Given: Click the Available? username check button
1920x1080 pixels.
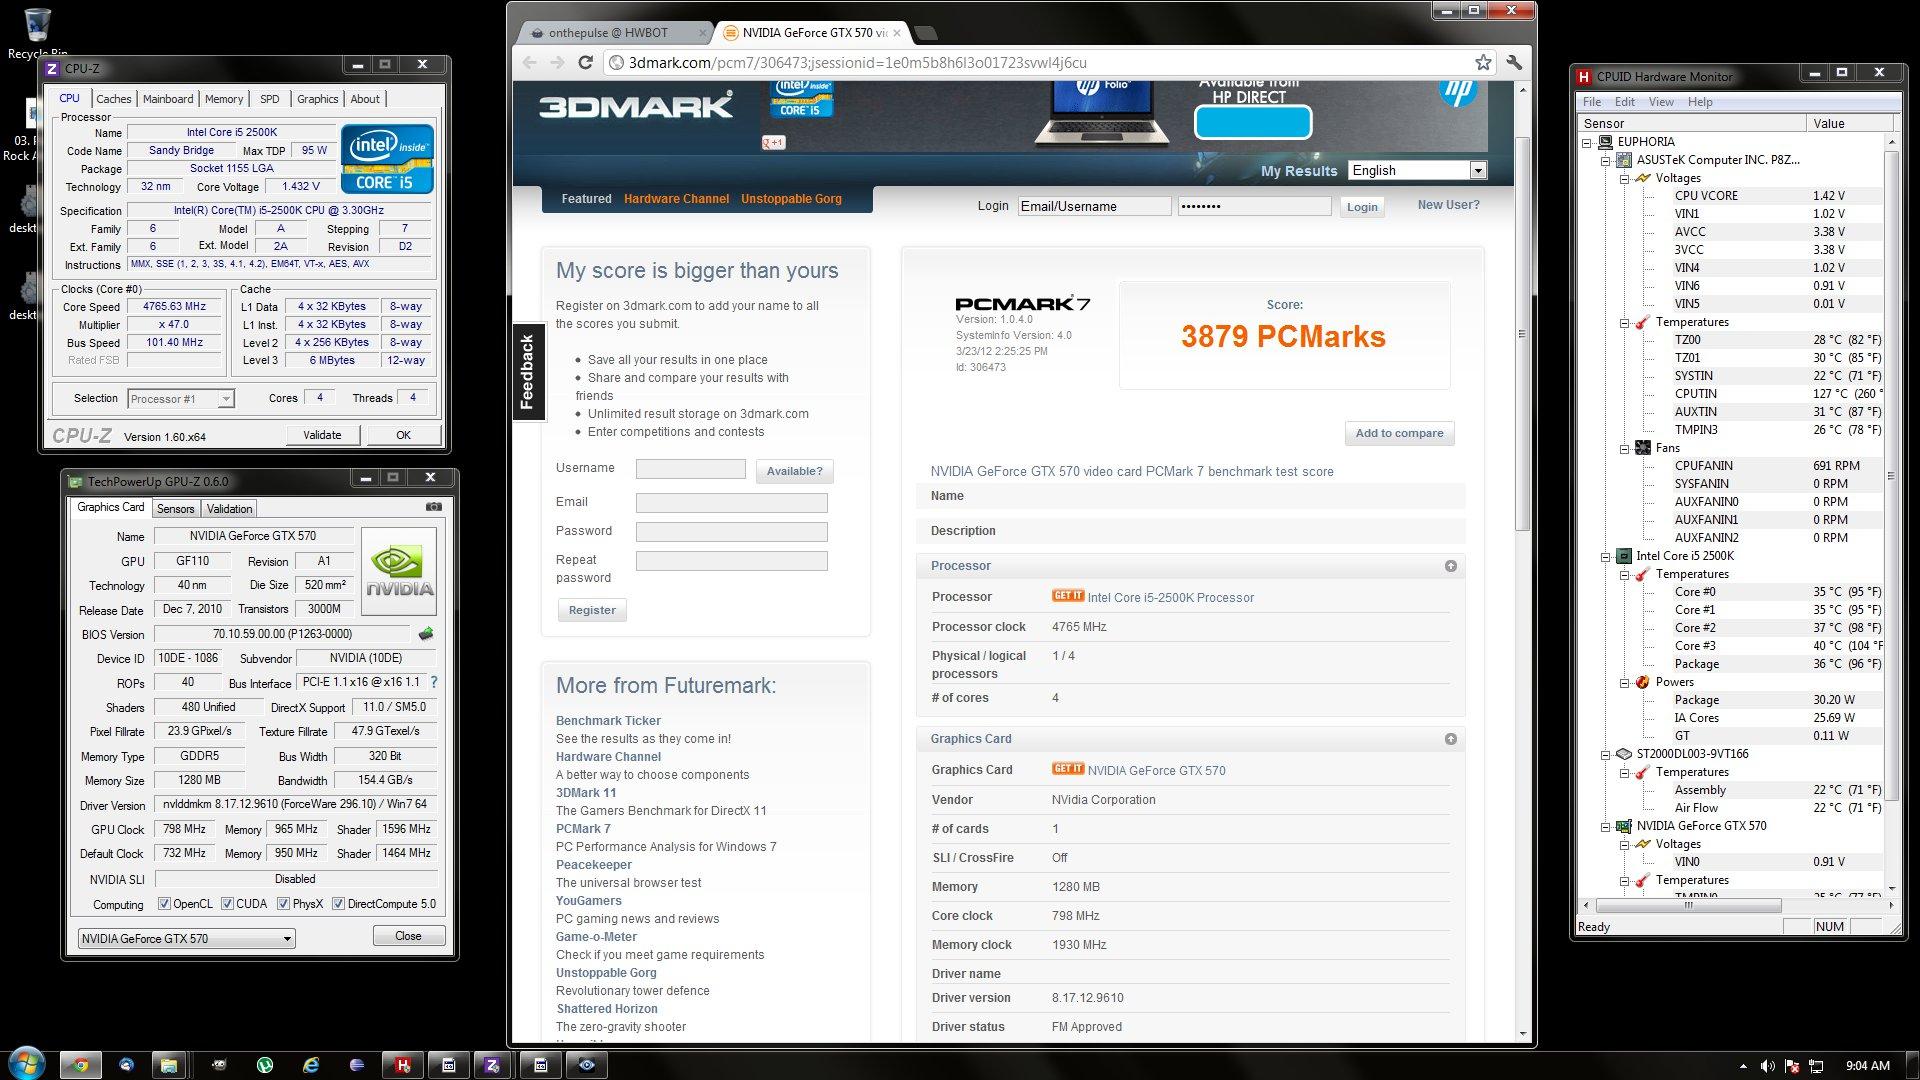Looking at the screenshot, I should click(x=794, y=471).
